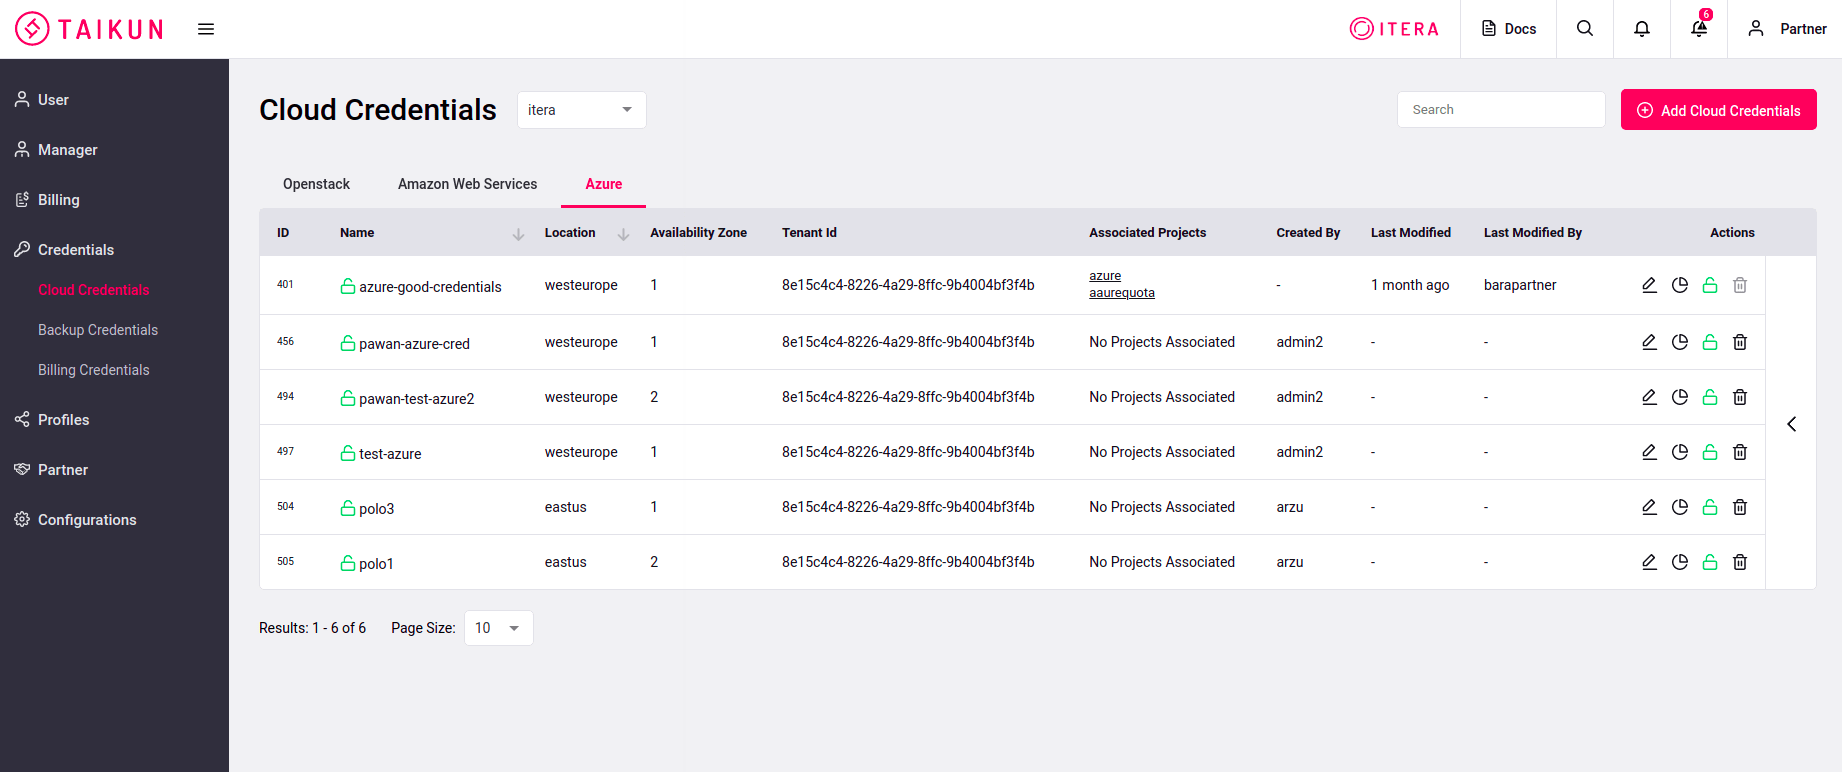Click the hamburger menu icon beside the logo

coord(206,29)
